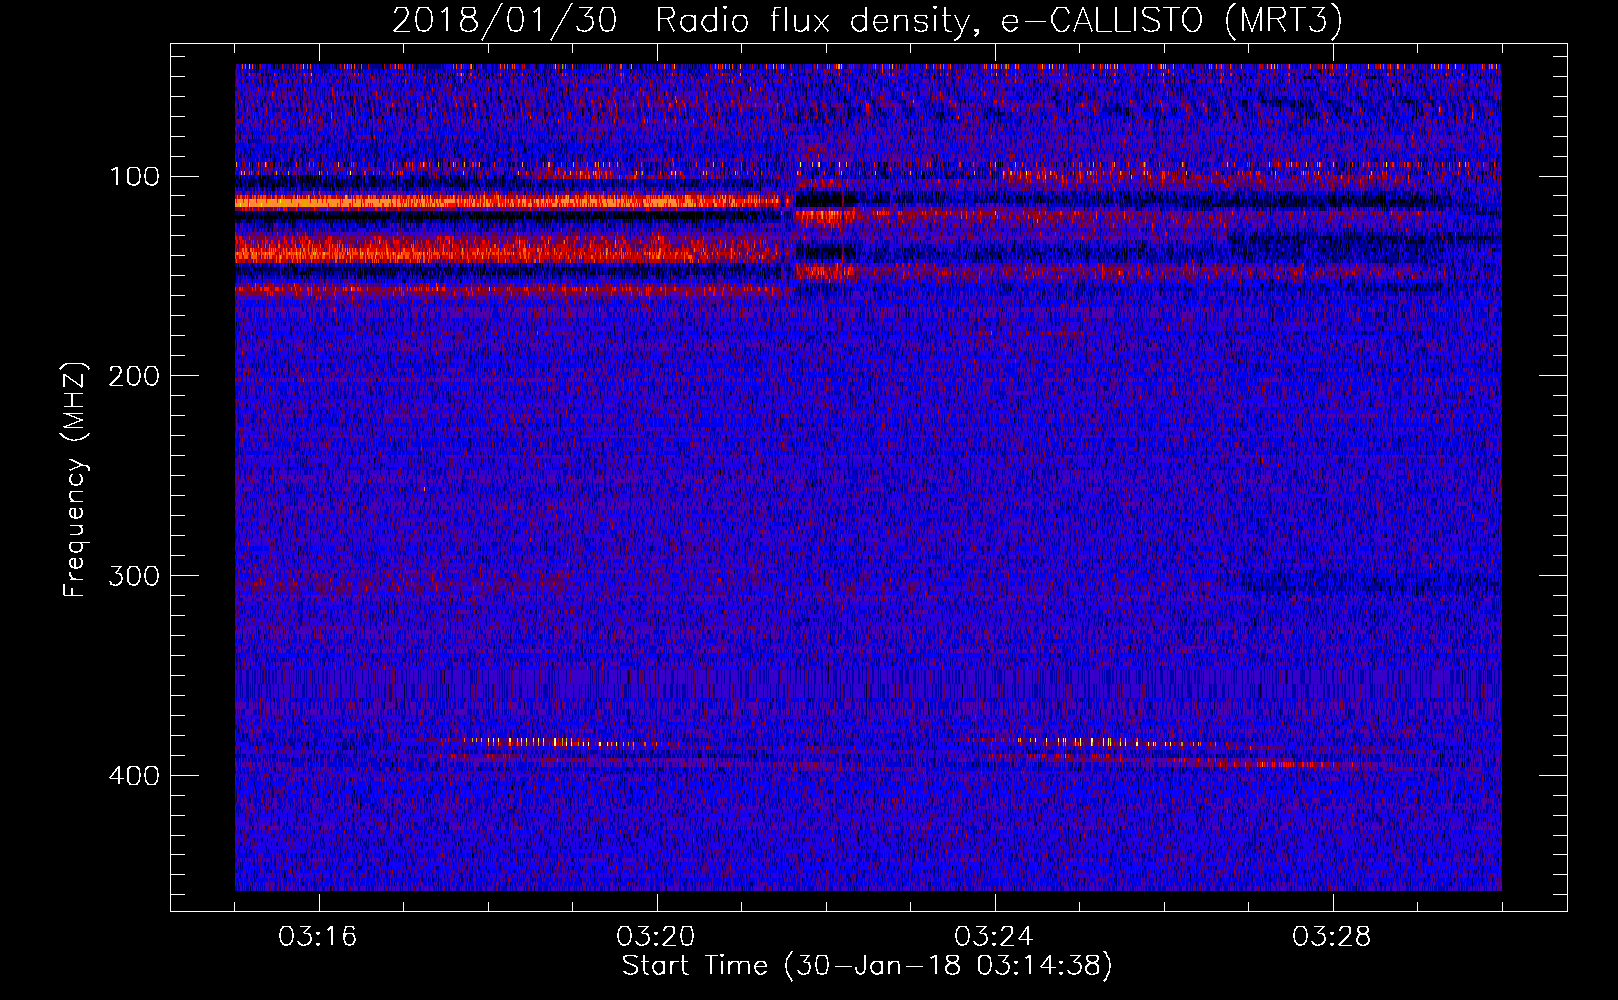Screen dimensions: 1618x1000
Task: Click the broad red-orange band near 135 MHz
Action: (x=508, y=247)
